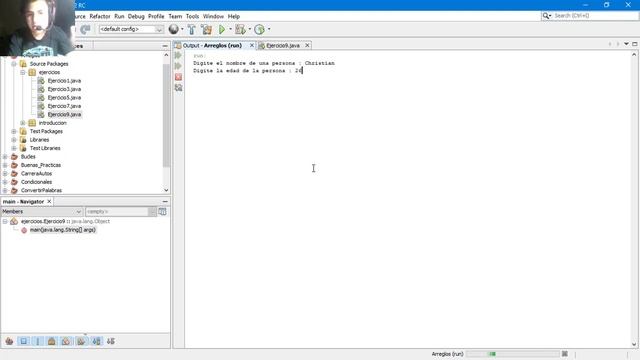Select the ConvertirPalabras project
This screenshot has width=640, height=360.
point(41,190)
